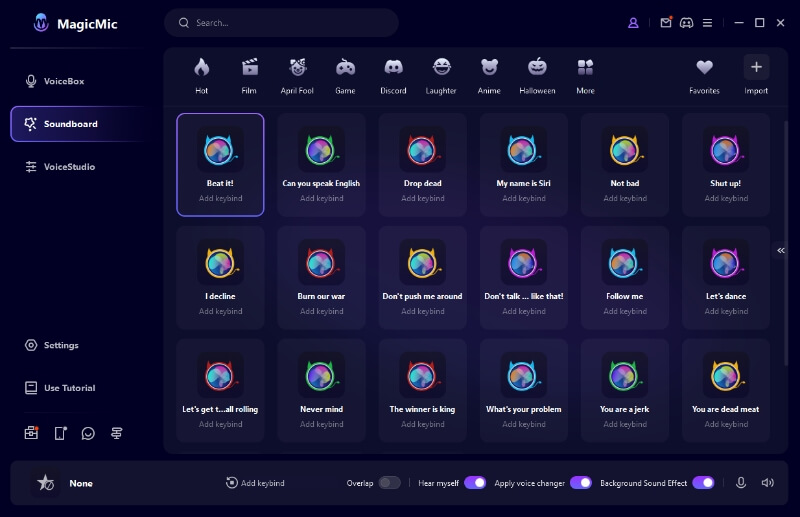Disable Hear myself
This screenshot has height=517, width=800.
[x=475, y=483]
